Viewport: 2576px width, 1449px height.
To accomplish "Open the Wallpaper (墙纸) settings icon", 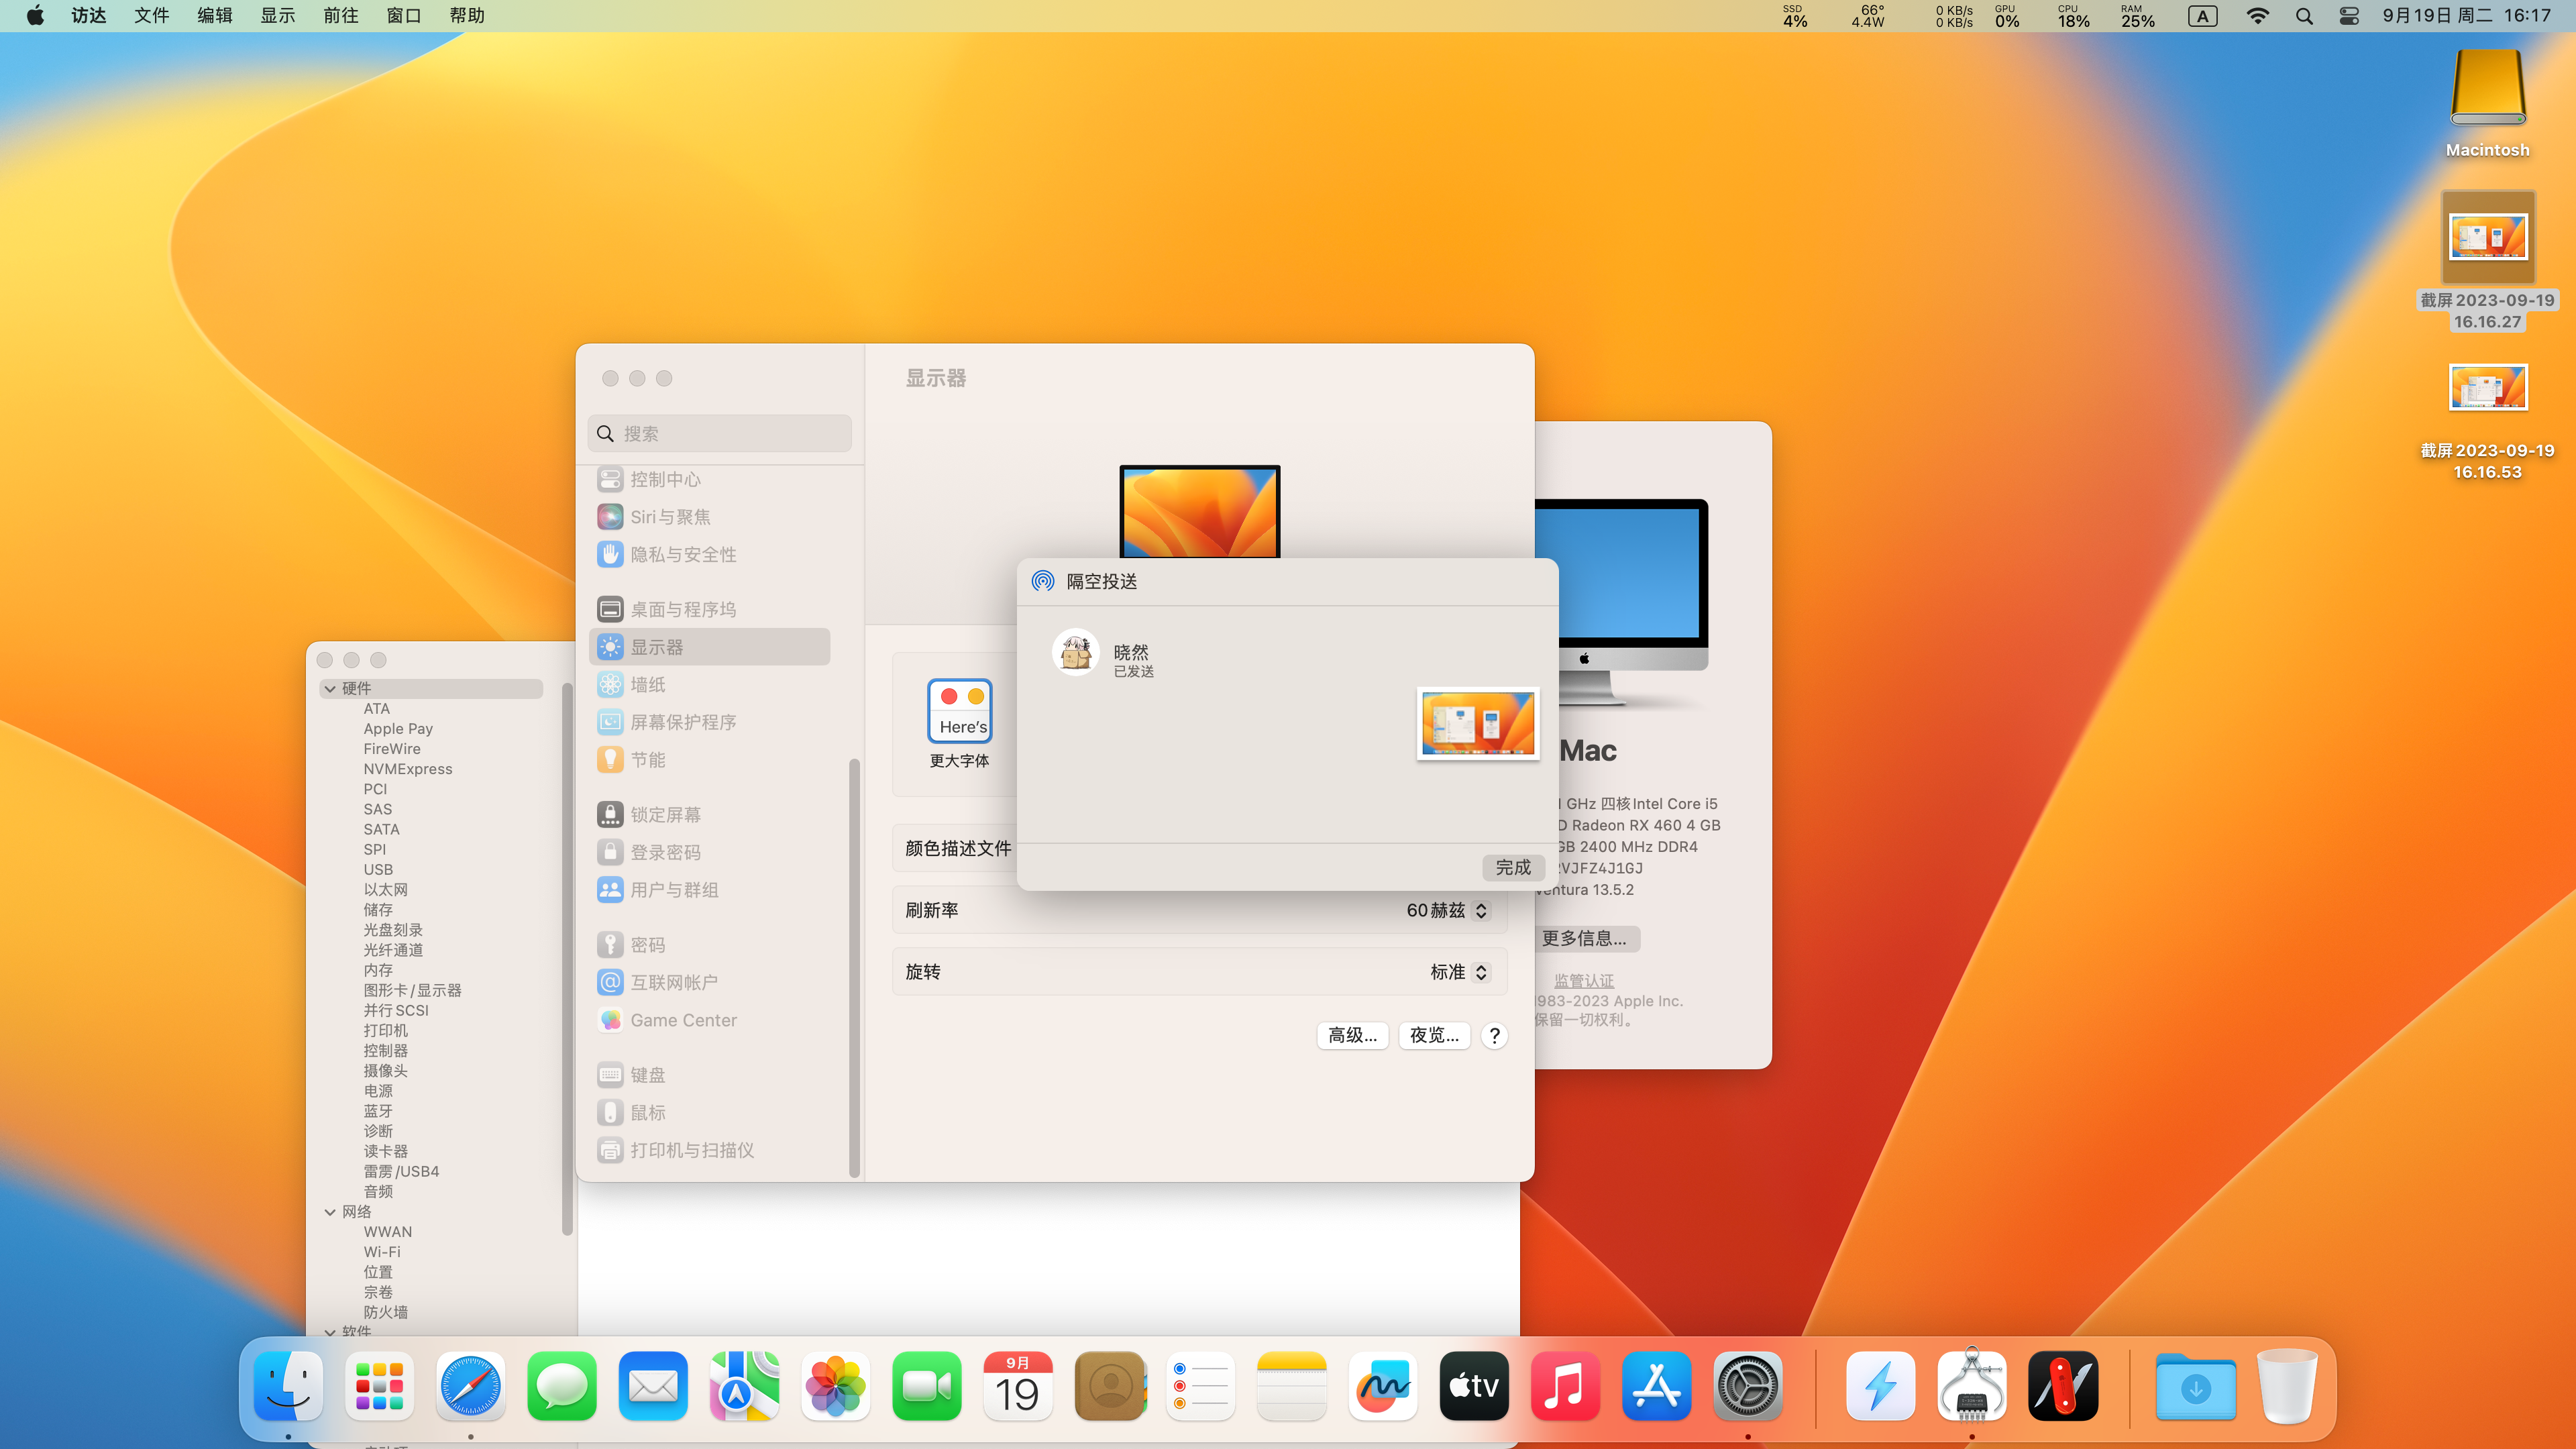I will 610,685.
